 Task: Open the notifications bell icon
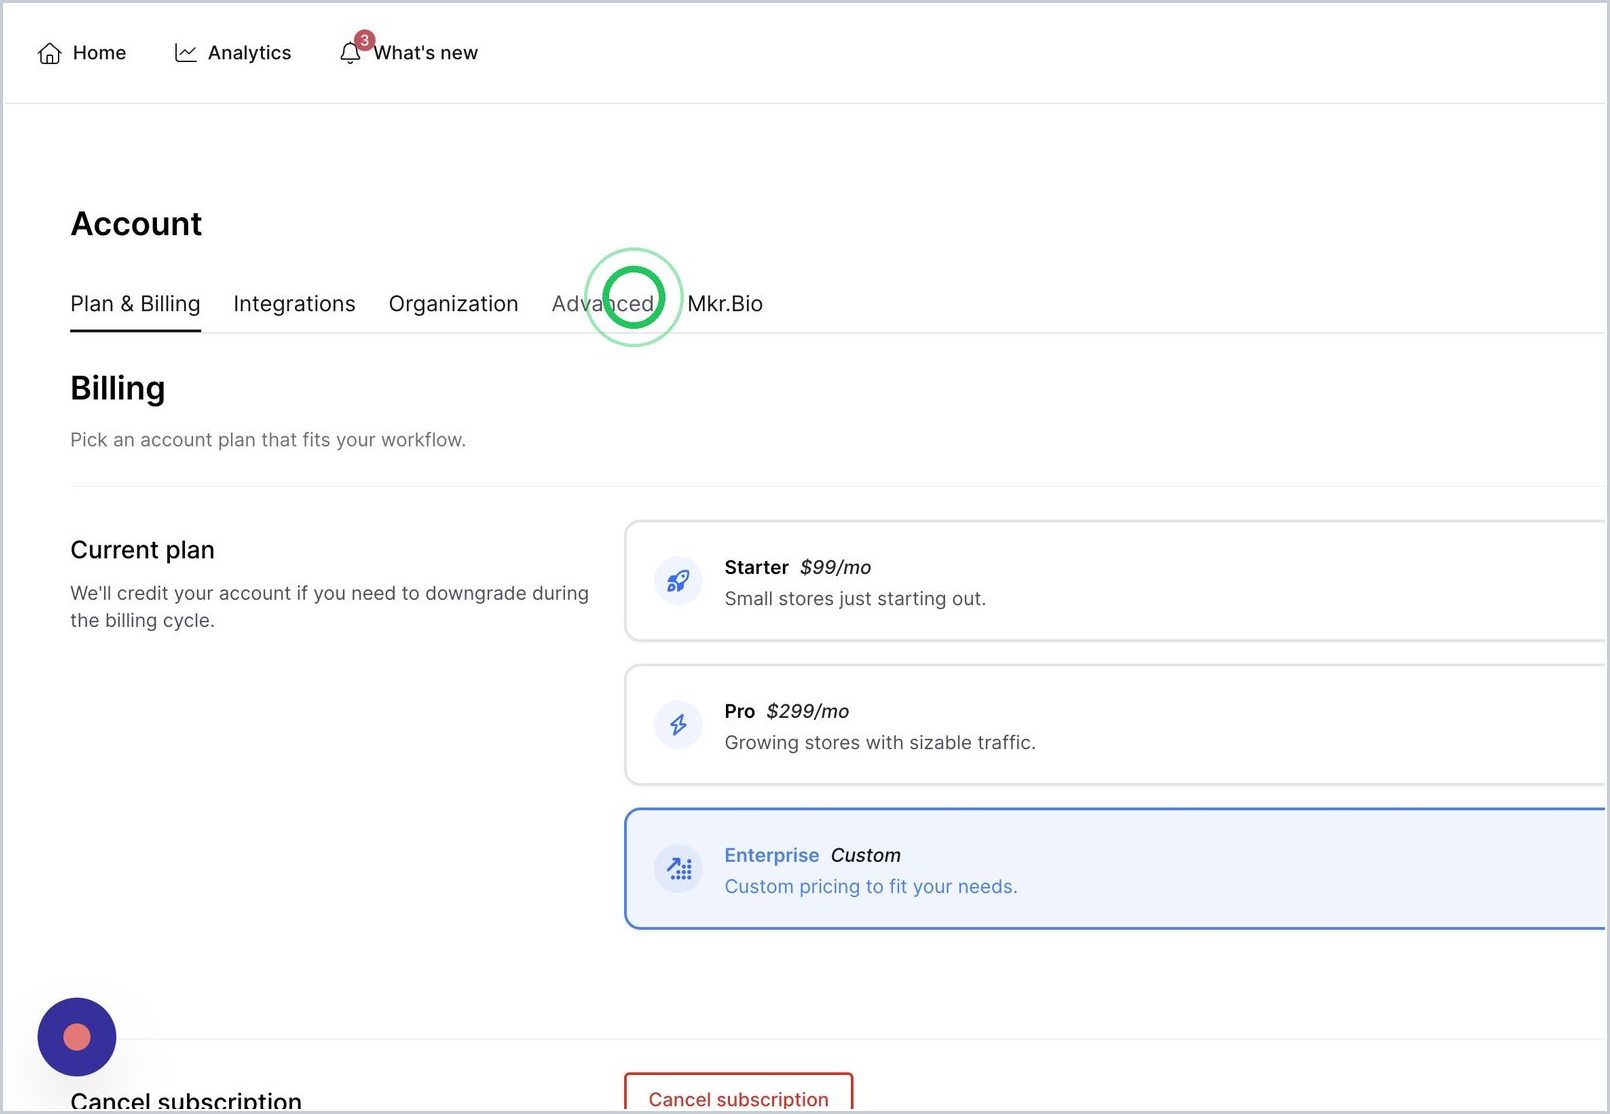pos(350,53)
